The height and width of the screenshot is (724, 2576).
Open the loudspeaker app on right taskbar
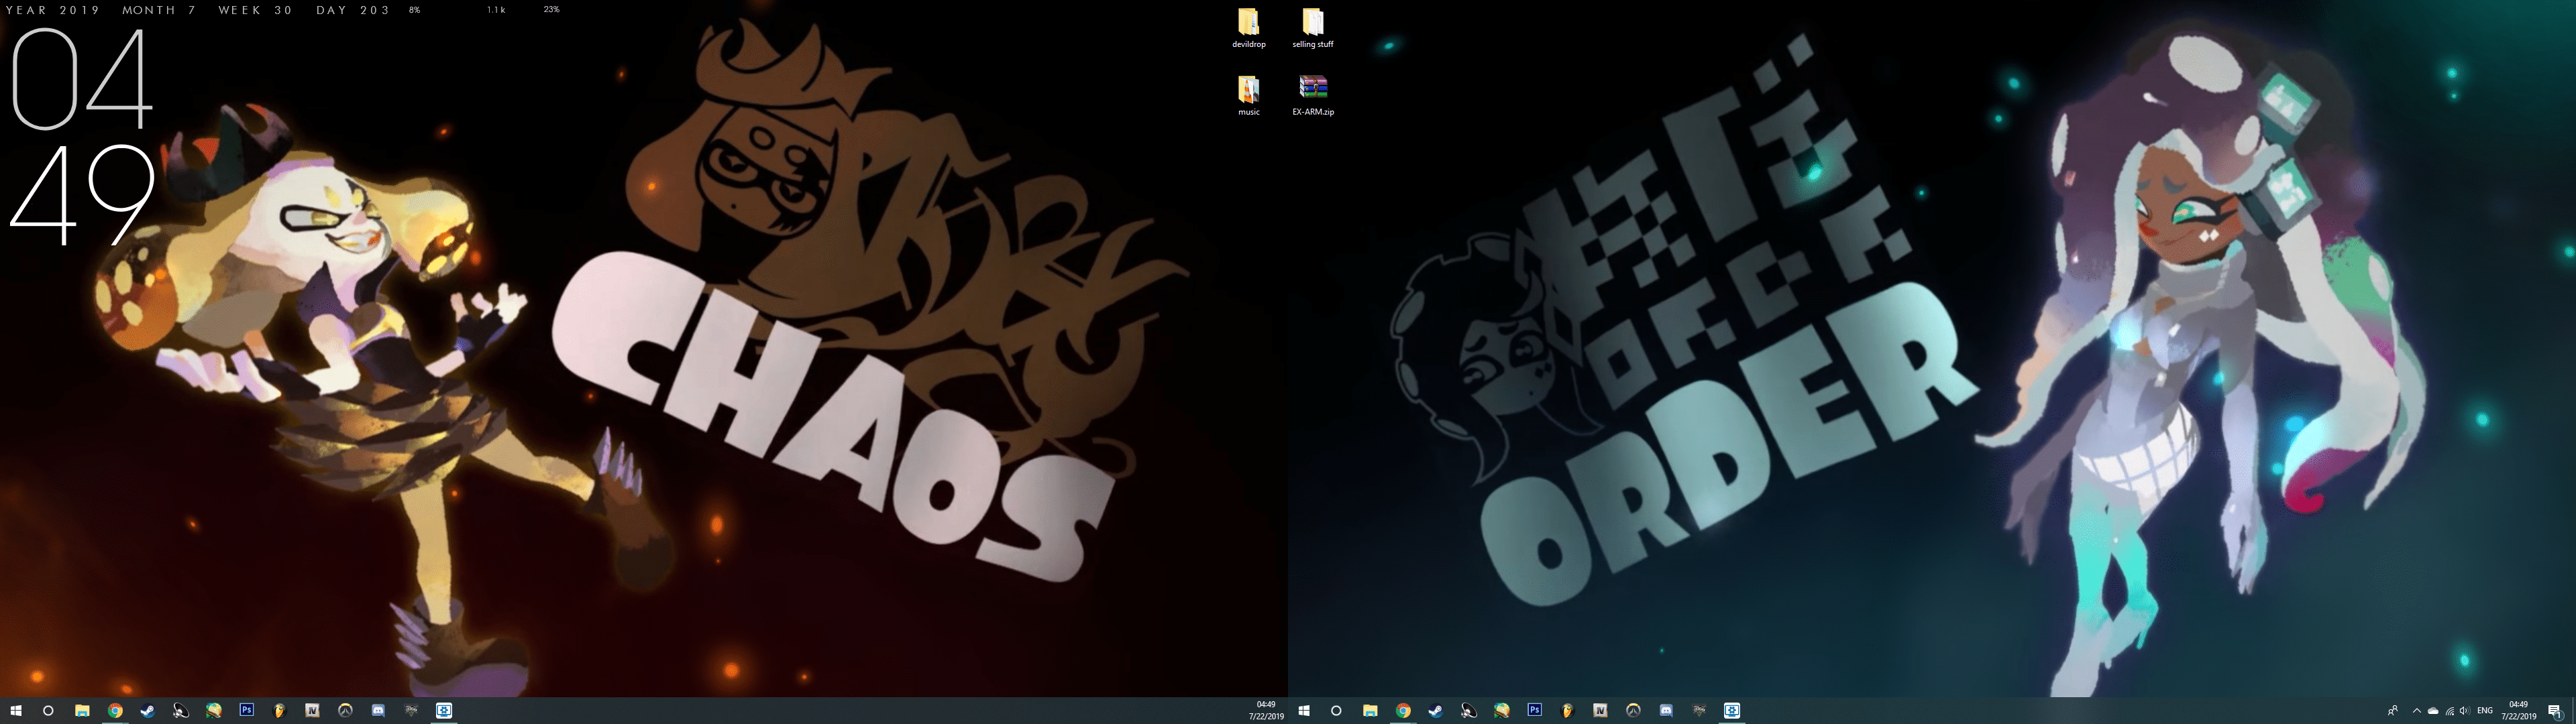(1469, 711)
